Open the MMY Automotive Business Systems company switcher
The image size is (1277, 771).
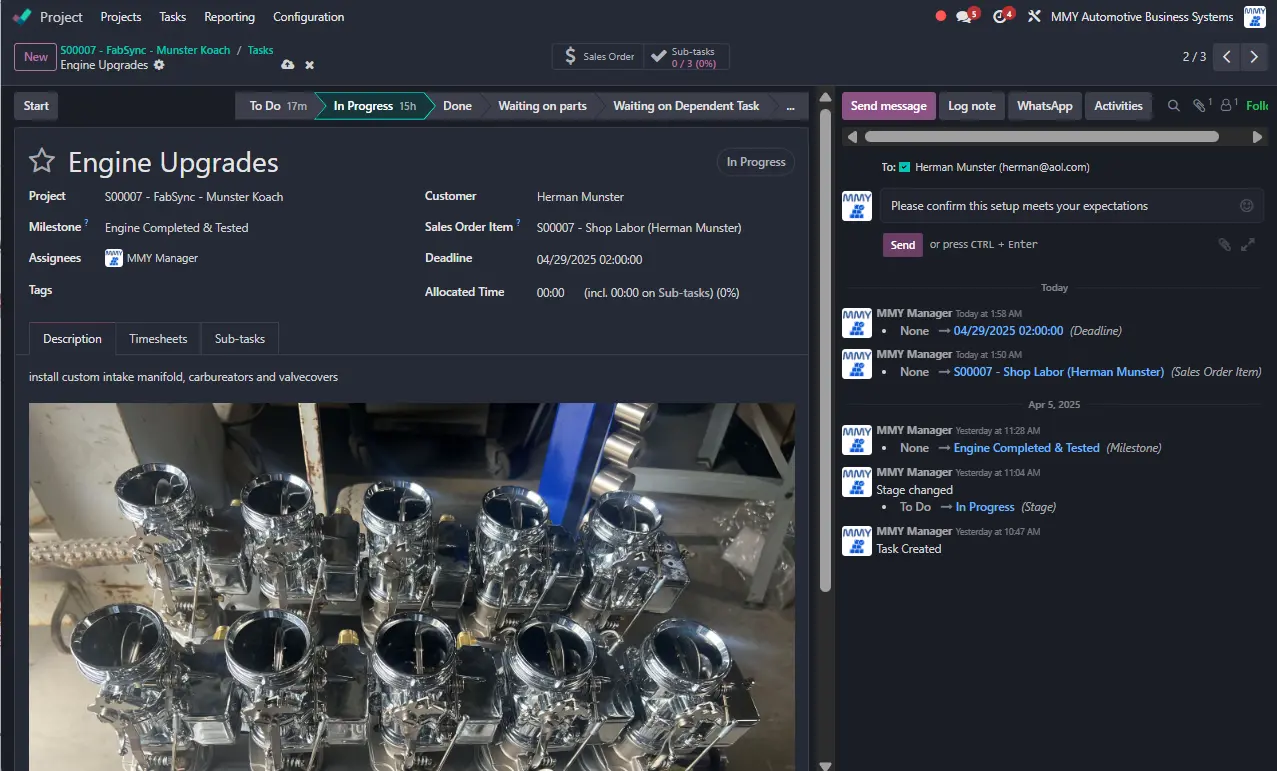click(x=1141, y=17)
